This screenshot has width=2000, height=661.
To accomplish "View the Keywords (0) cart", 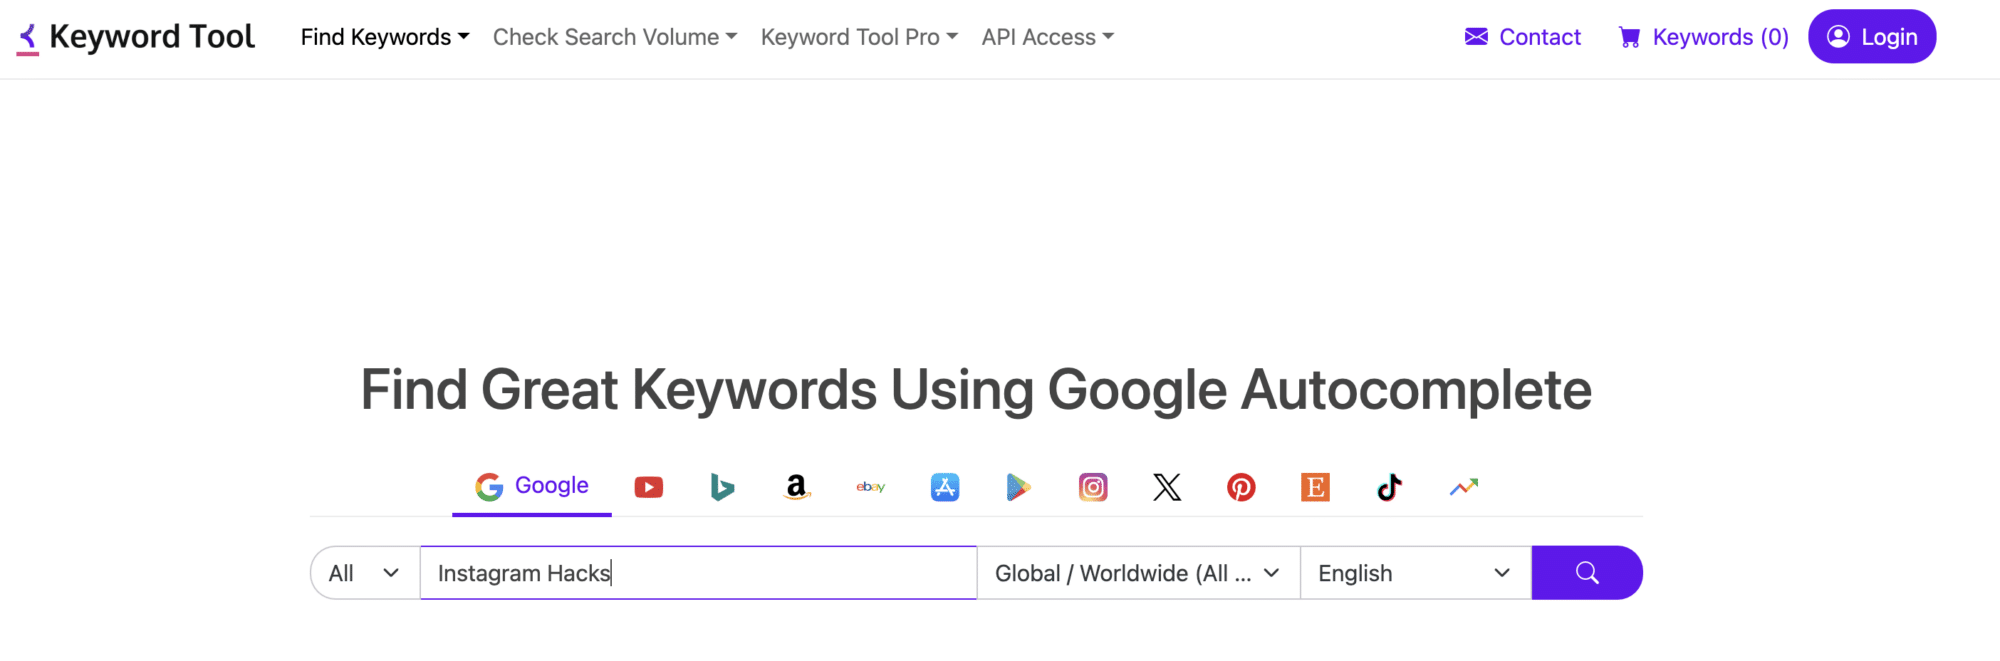I will [x=1703, y=37].
